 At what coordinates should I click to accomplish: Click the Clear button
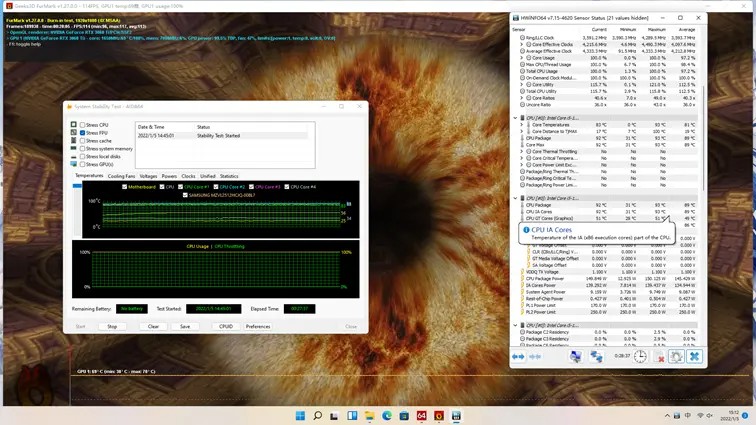153,327
